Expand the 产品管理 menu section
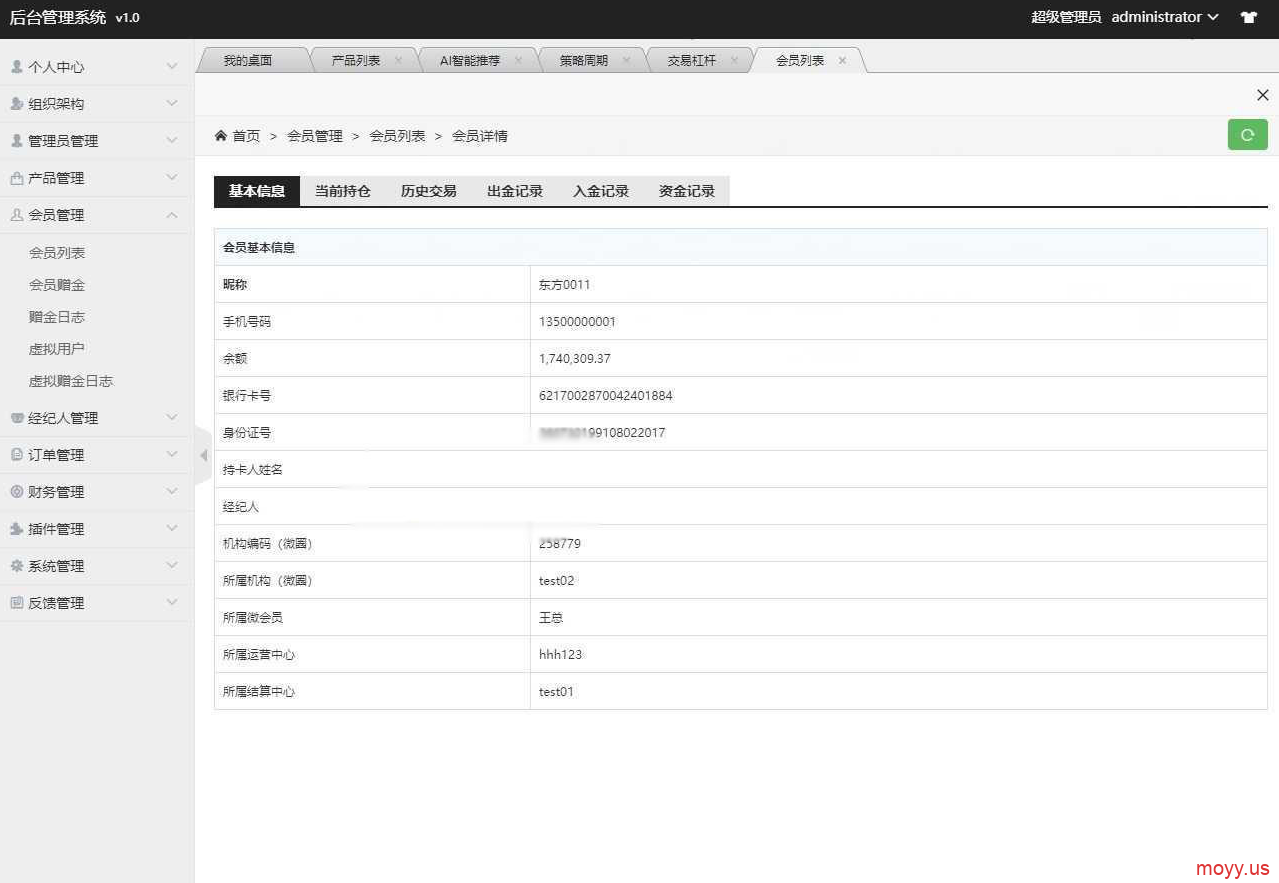The width and height of the screenshot is (1279, 883). pyautogui.click(x=96, y=178)
